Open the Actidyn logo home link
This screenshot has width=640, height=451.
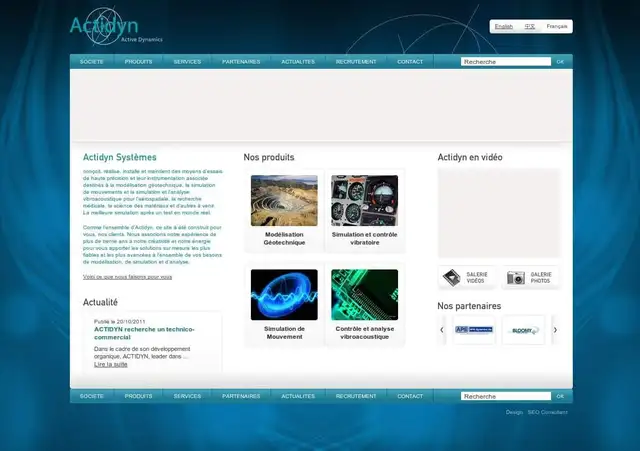point(116,27)
